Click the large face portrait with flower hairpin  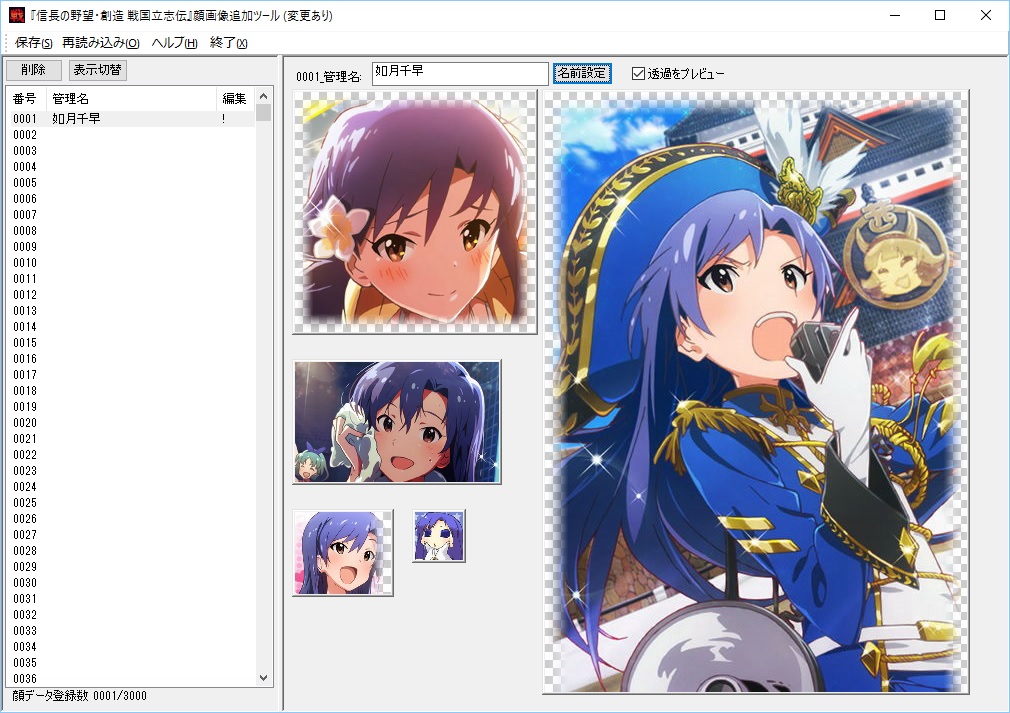[415, 213]
